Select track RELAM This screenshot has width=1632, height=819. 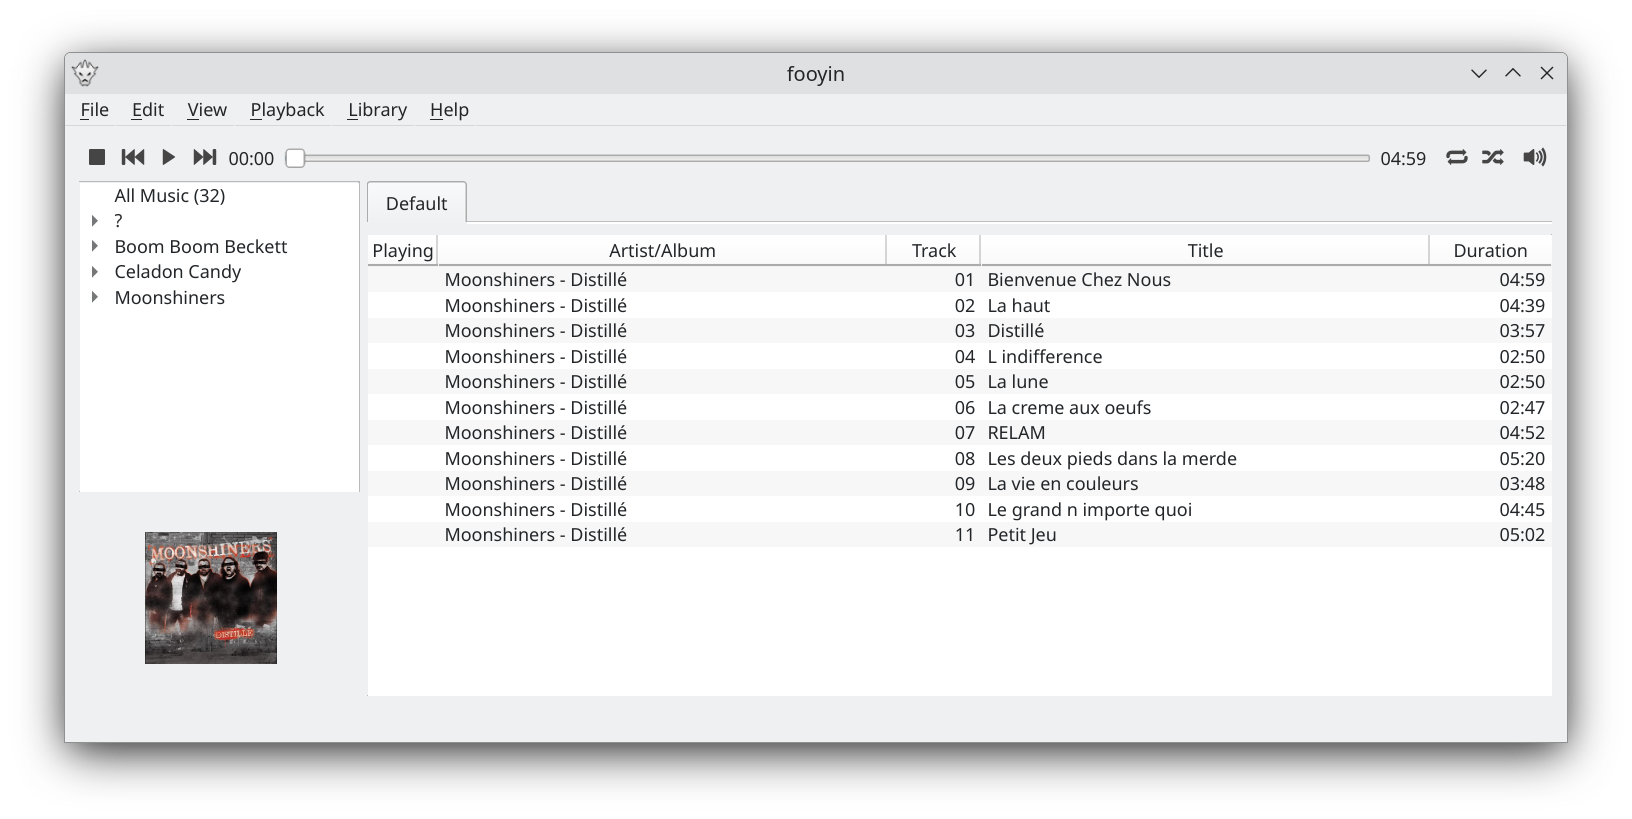tap(1016, 433)
